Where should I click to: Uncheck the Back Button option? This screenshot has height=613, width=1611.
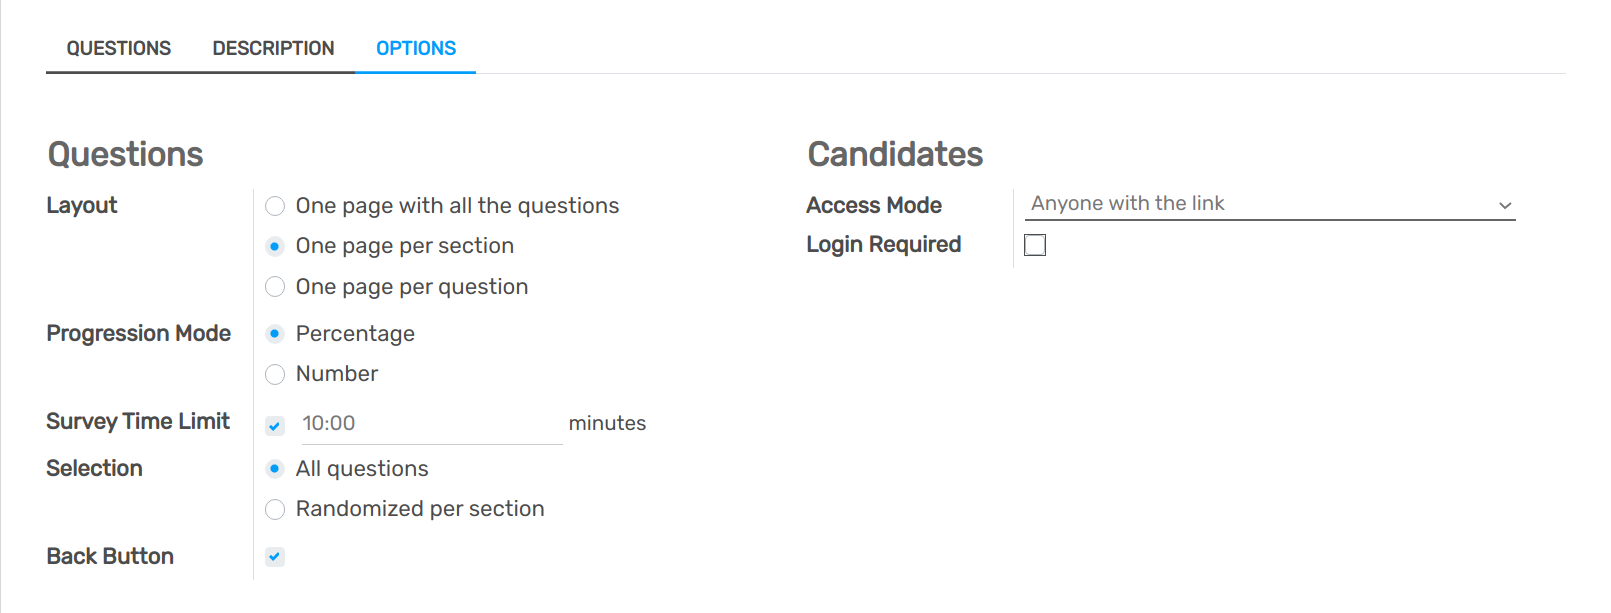point(275,556)
